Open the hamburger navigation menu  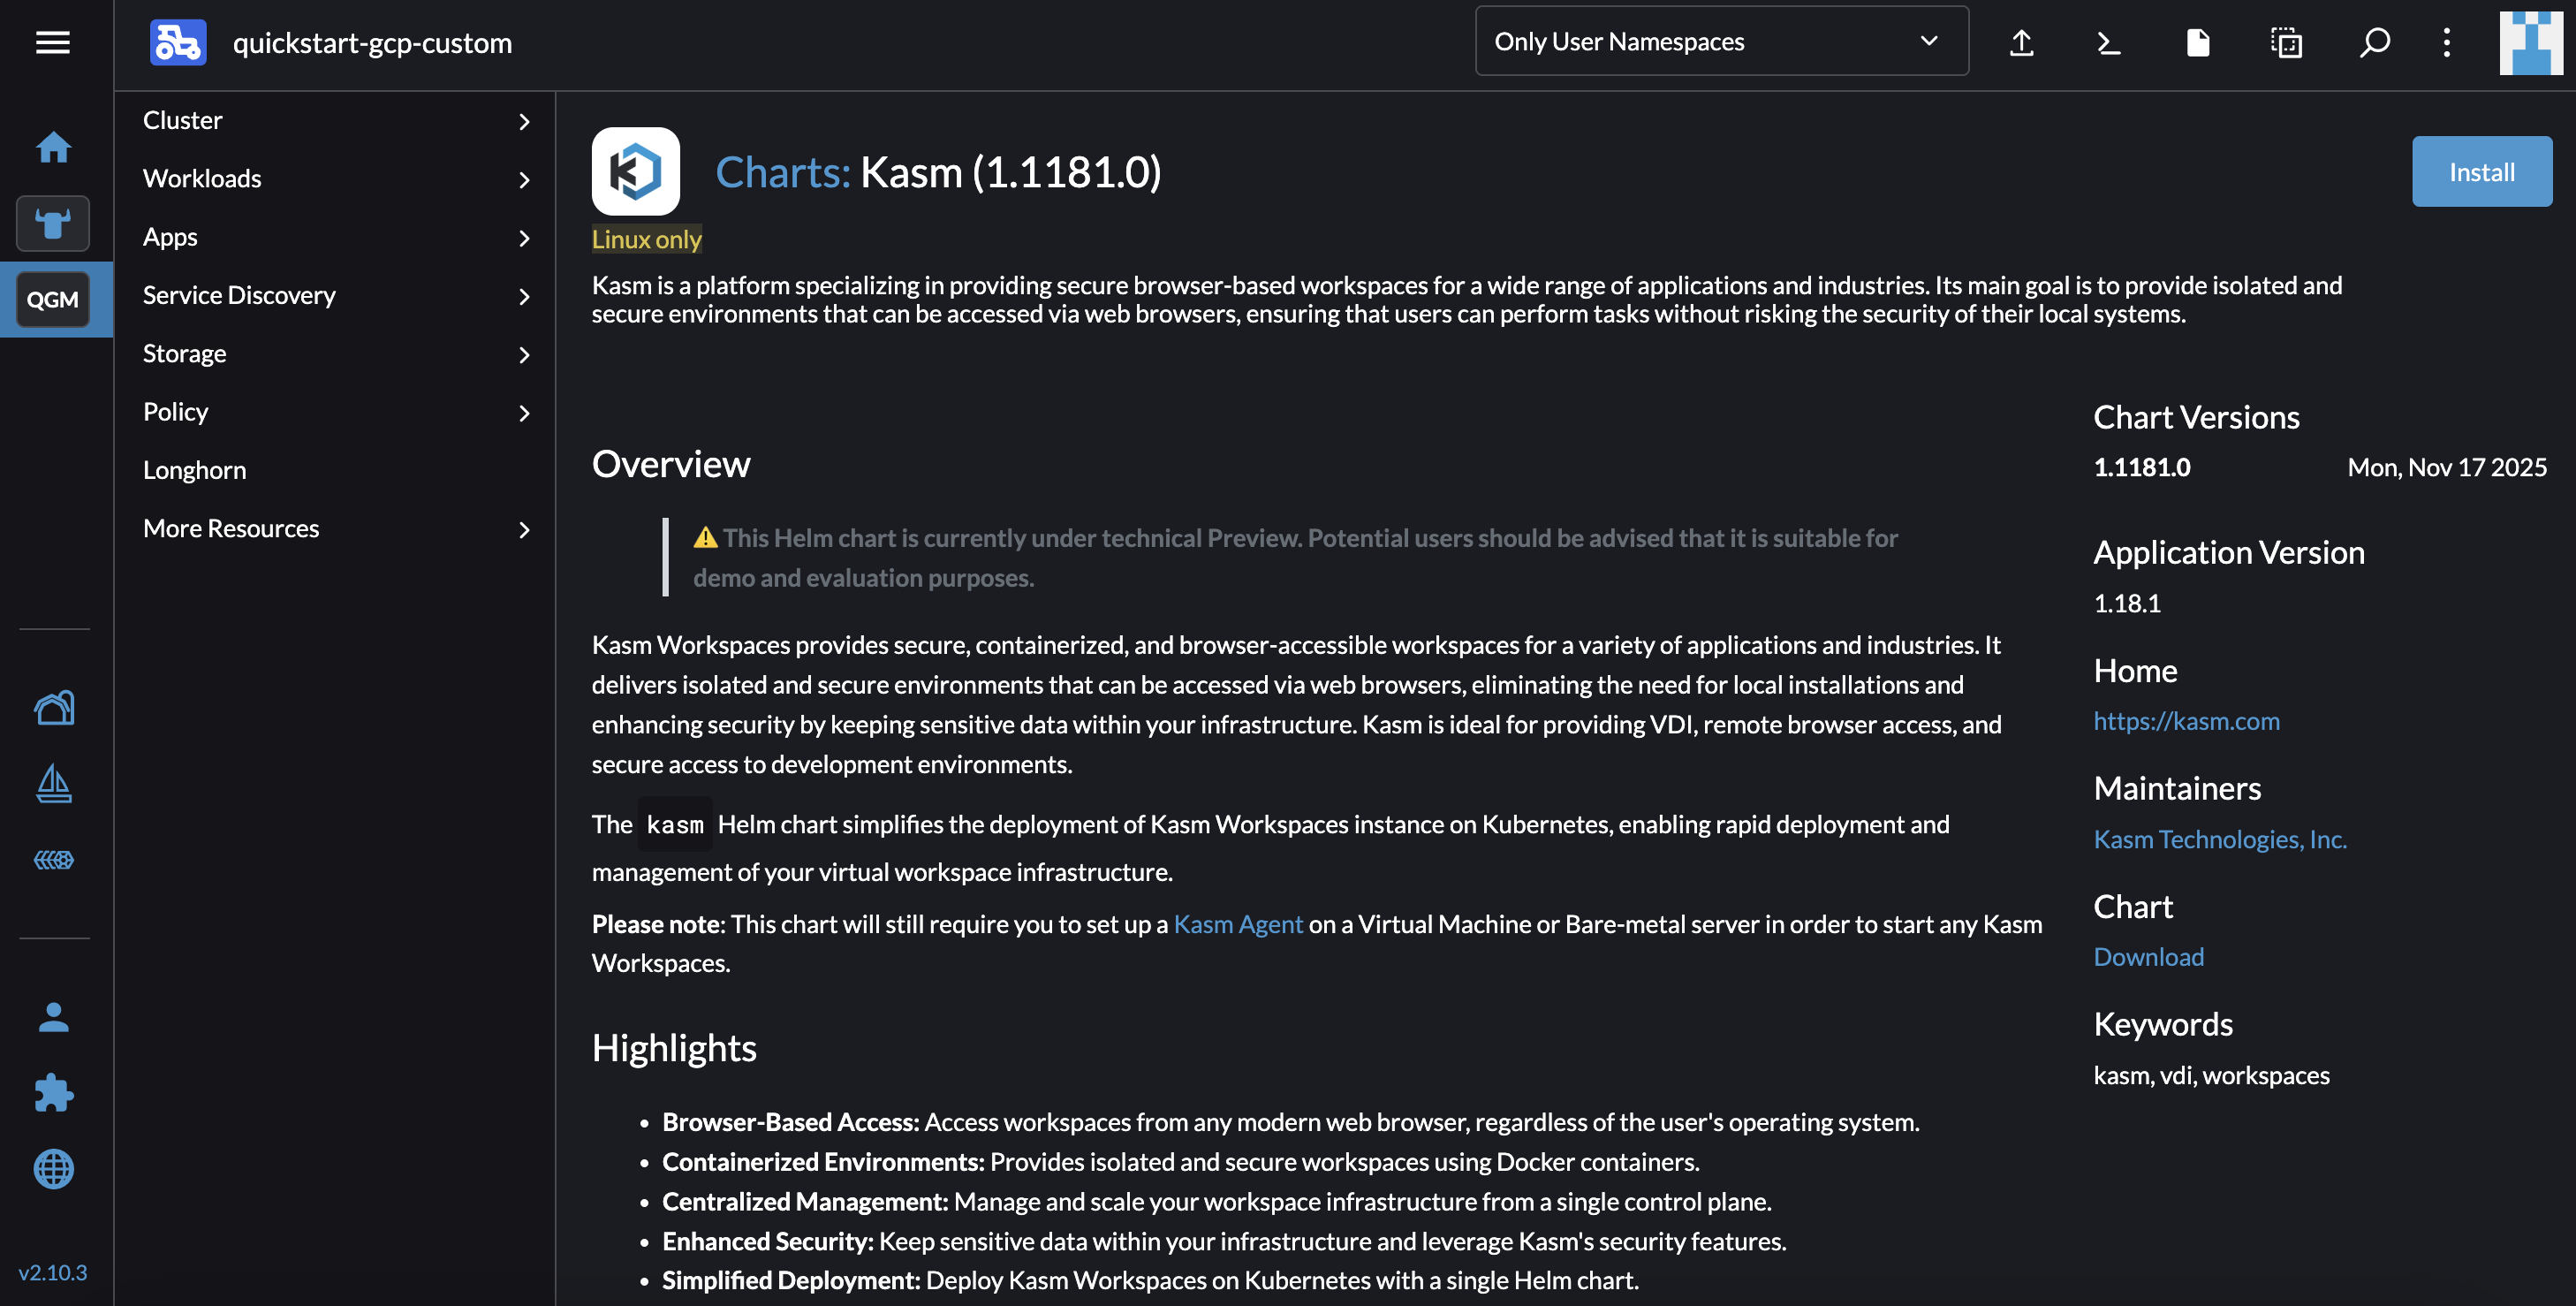[x=53, y=43]
